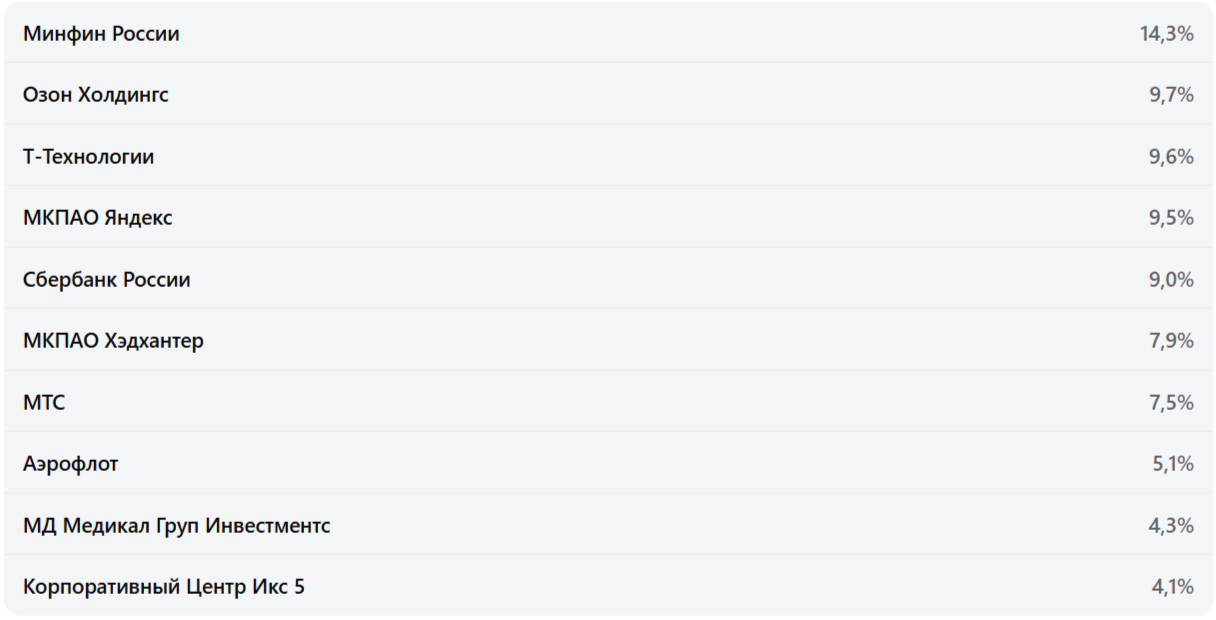1216x620 pixels.
Task: Select the 4,1% value for Икс 5
Action: tap(1173, 587)
